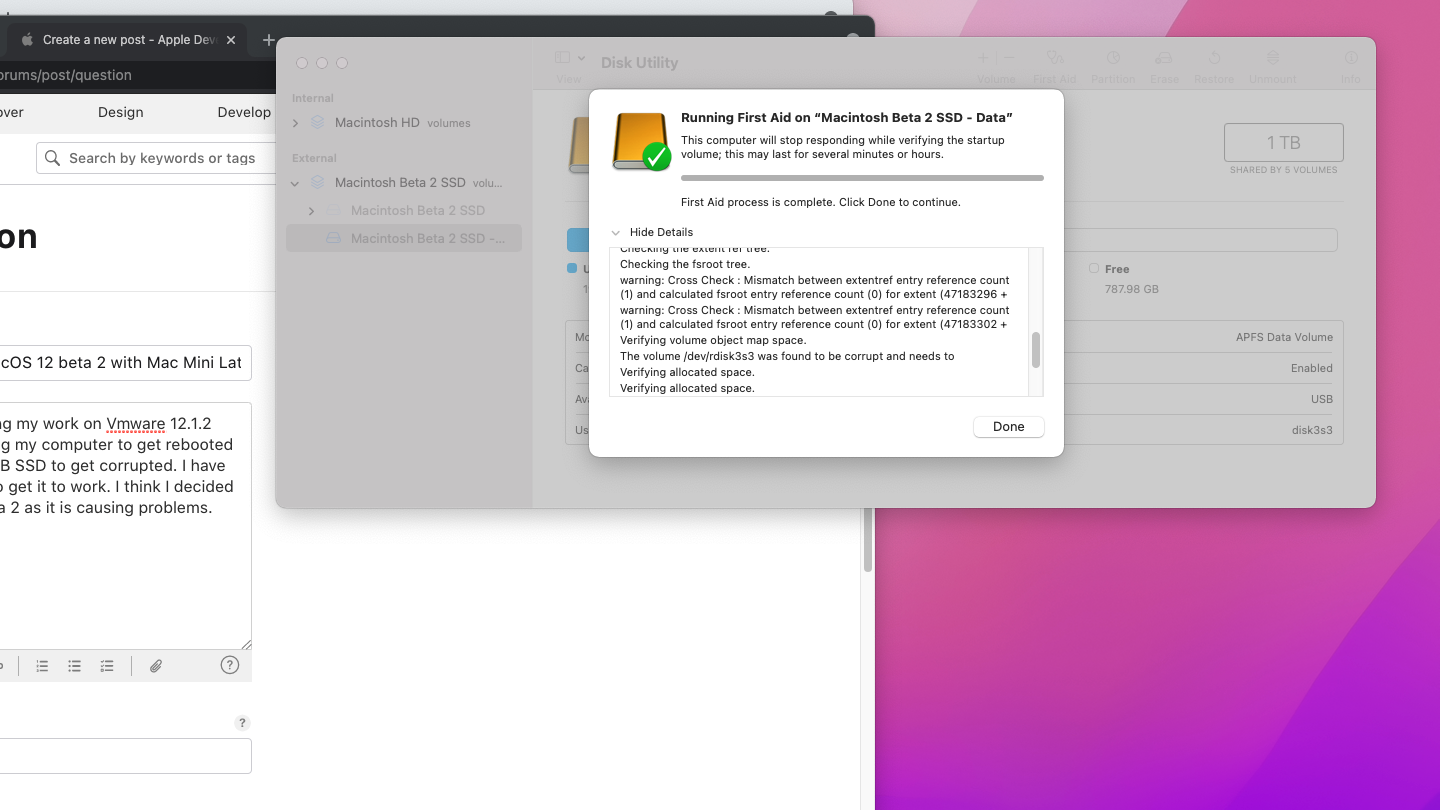Open the Info toolbar icon
This screenshot has height=810, width=1440.
tap(1350, 59)
